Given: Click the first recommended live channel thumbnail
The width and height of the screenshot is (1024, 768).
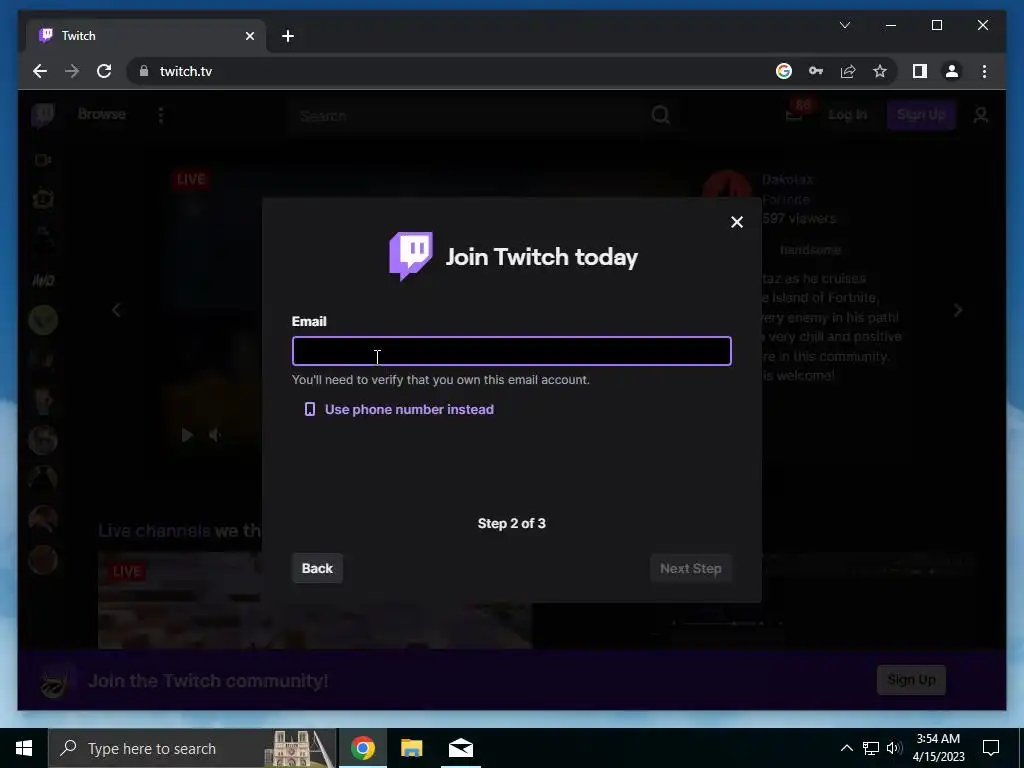Looking at the screenshot, I should [x=315, y=600].
